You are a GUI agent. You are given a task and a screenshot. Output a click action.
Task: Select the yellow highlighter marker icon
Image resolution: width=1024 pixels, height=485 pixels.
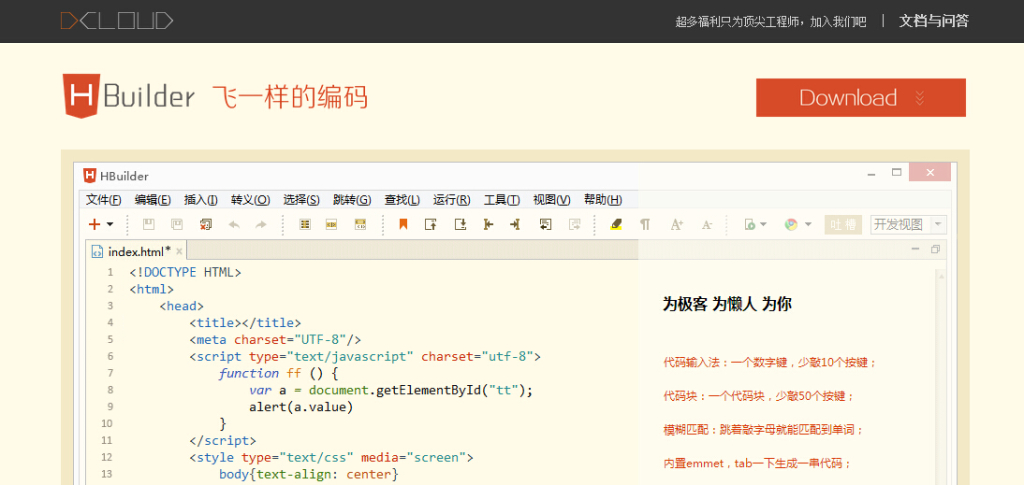(616, 225)
